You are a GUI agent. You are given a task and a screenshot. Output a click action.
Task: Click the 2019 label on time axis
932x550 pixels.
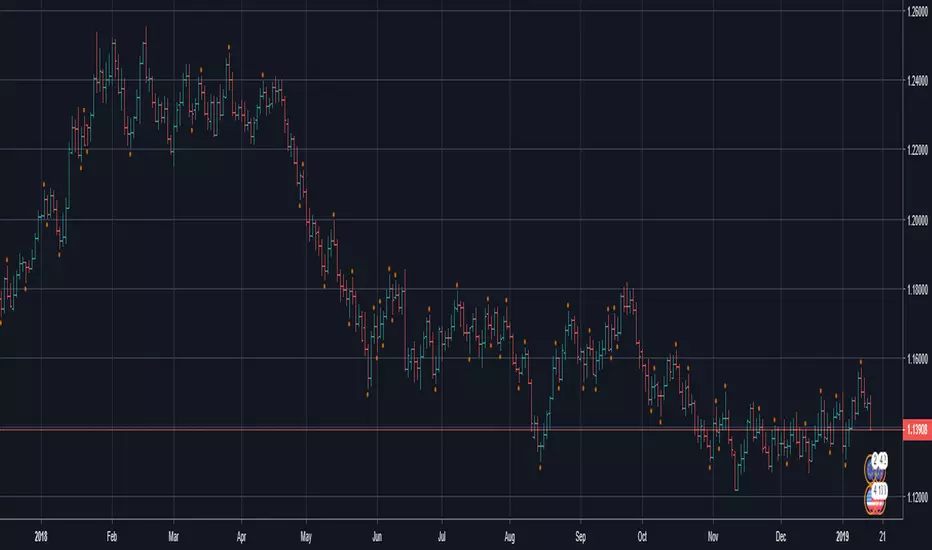click(x=843, y=536)
